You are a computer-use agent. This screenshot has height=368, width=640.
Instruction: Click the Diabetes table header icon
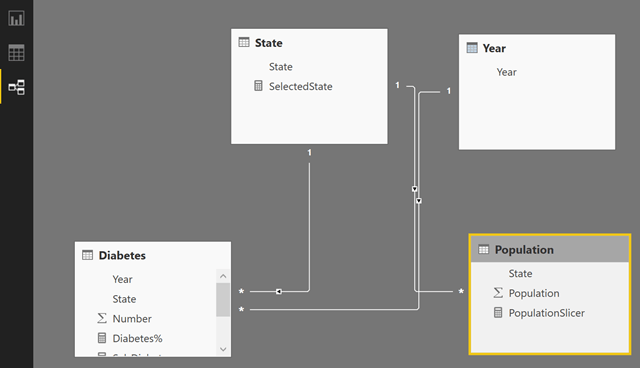88,255
